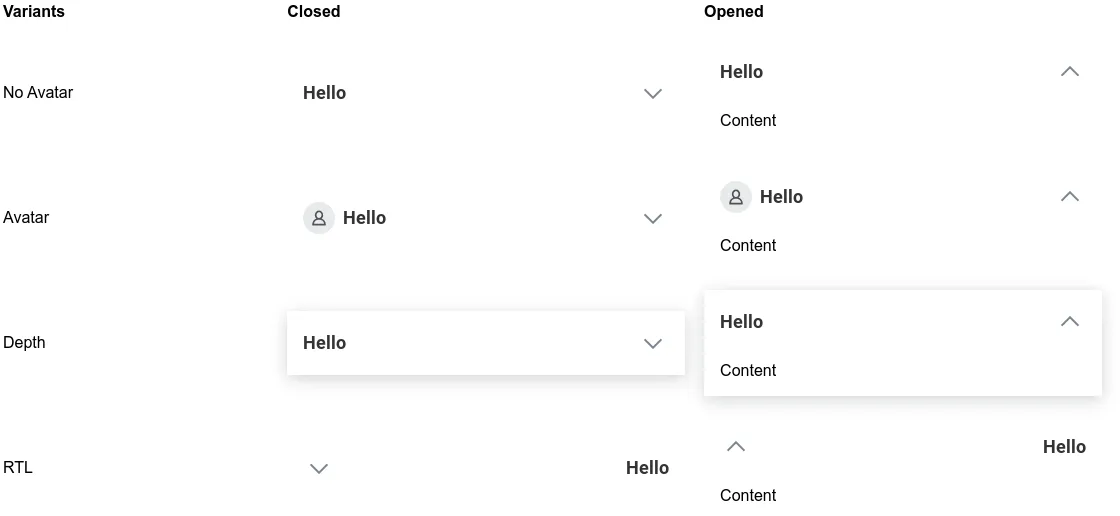Click Content text in opened Depth card
The height and width of the screenshot is (516, 1120).
748,370
